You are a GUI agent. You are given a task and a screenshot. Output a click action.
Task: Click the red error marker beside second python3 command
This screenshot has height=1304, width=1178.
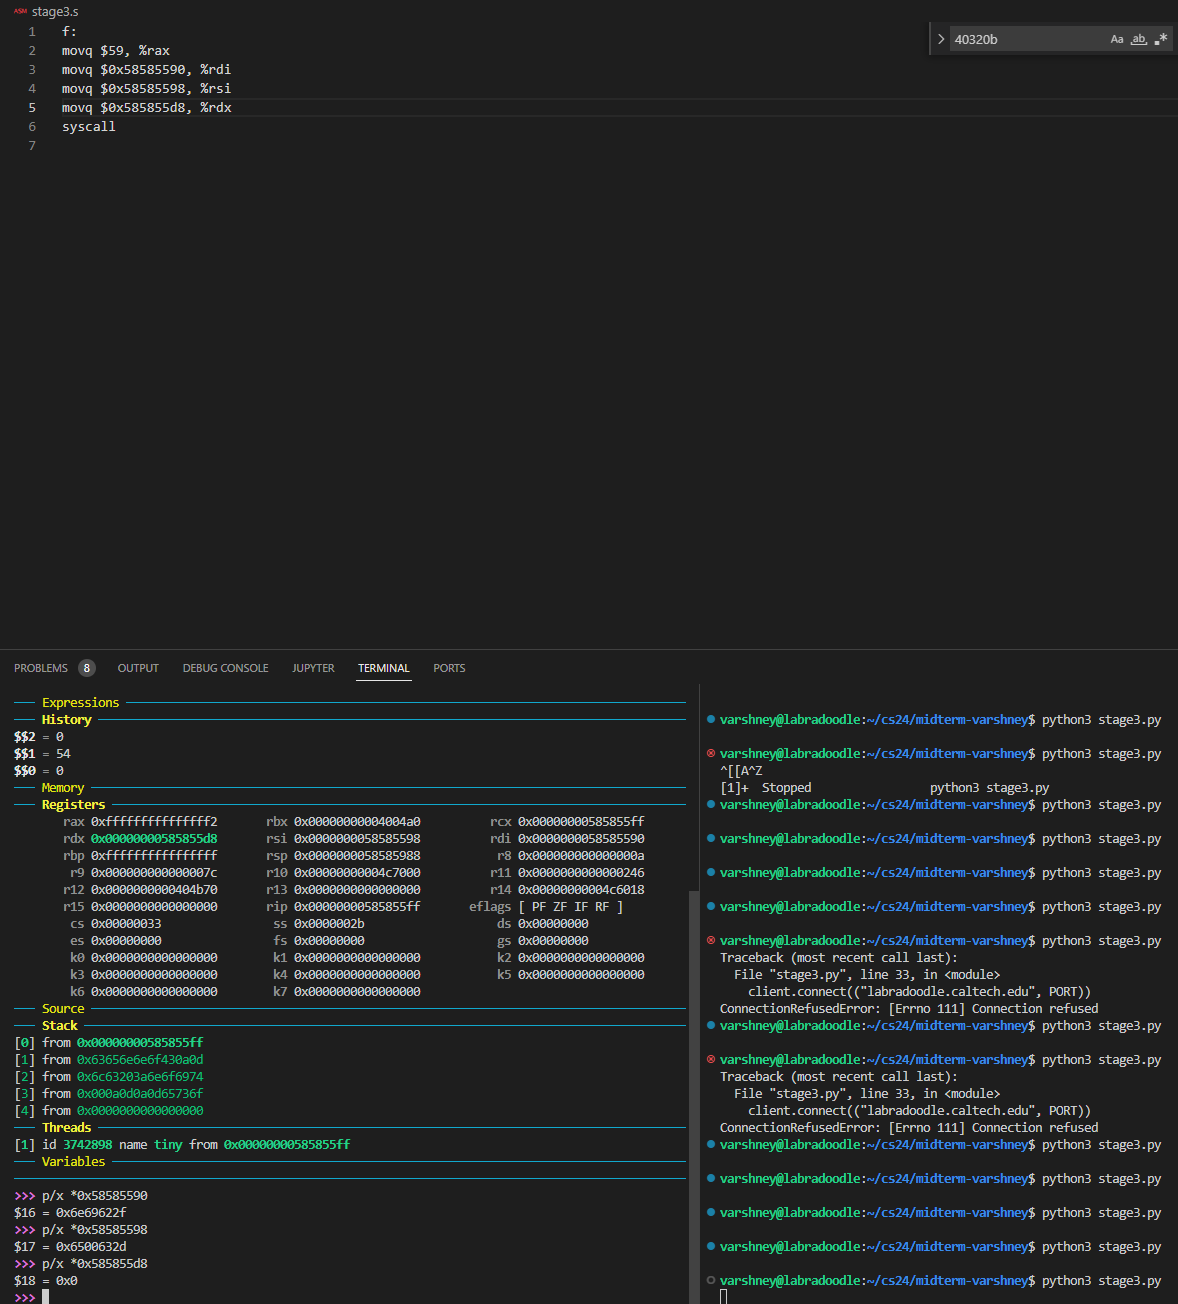pos(711,754)
